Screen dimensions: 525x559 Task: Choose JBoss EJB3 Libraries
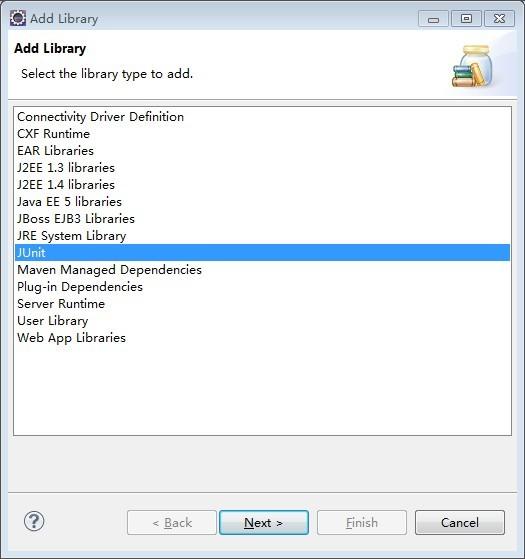point(262,219)
